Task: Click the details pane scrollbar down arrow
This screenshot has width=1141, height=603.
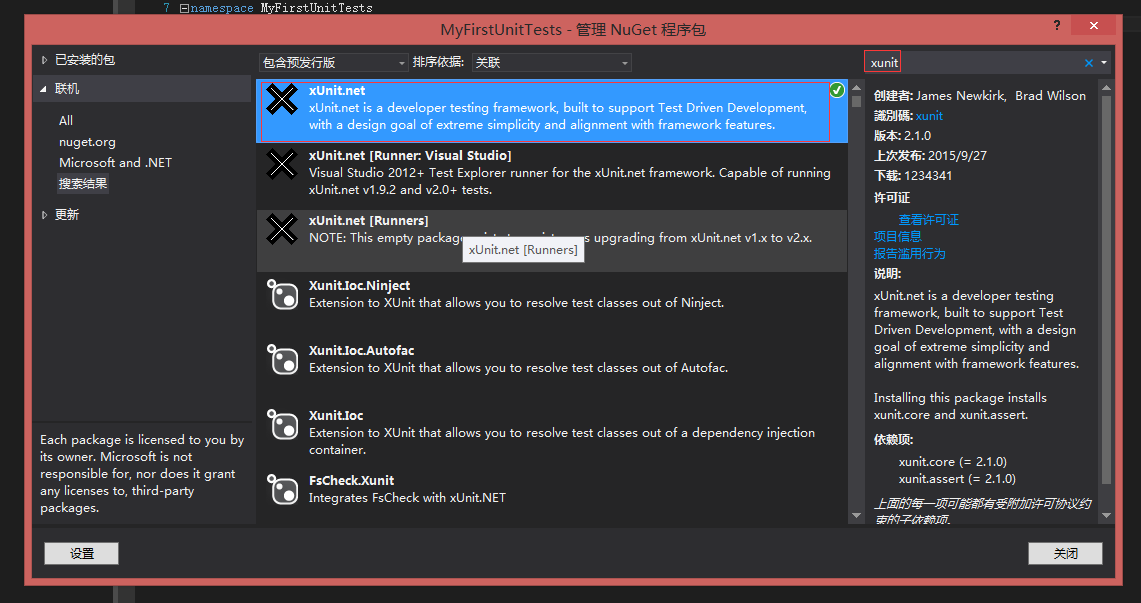Action: click(x=1107, y=515)
